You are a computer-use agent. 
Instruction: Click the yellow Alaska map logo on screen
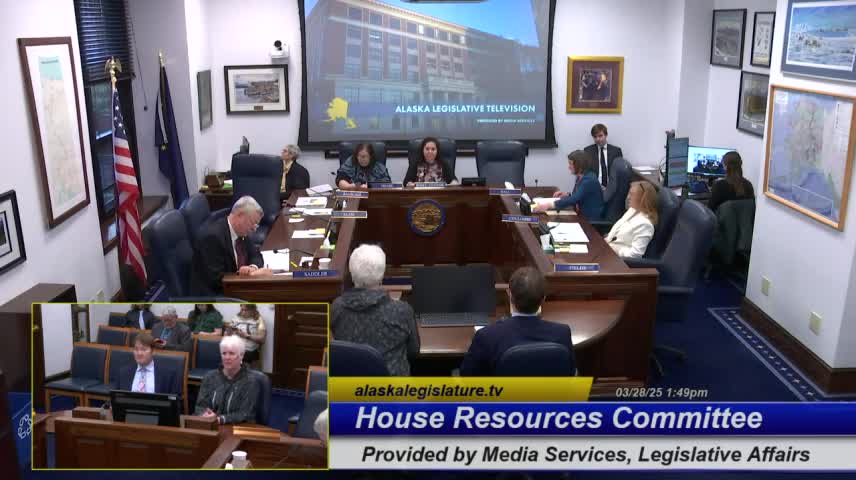341,113
